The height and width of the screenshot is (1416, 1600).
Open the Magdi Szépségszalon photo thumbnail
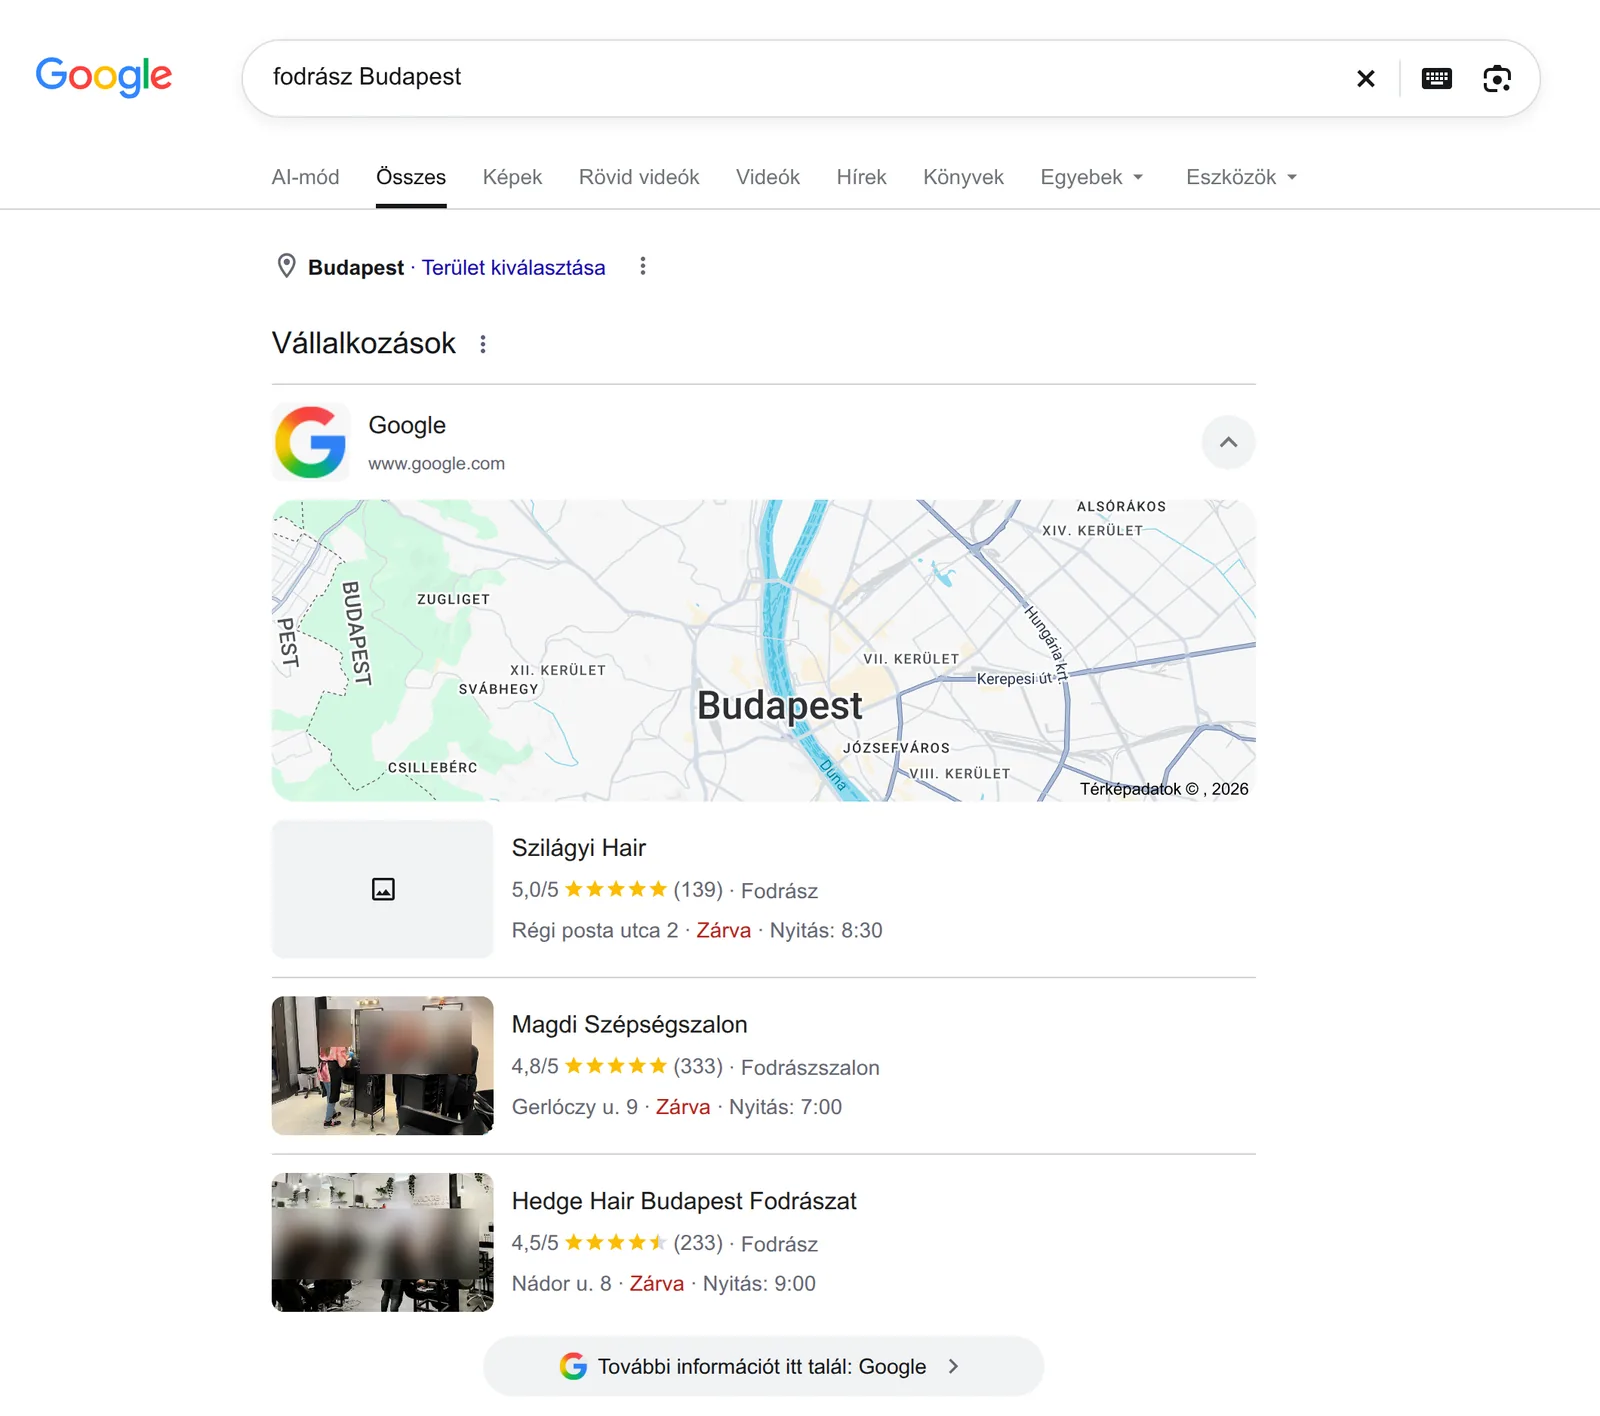click(x=383, y=1065)
